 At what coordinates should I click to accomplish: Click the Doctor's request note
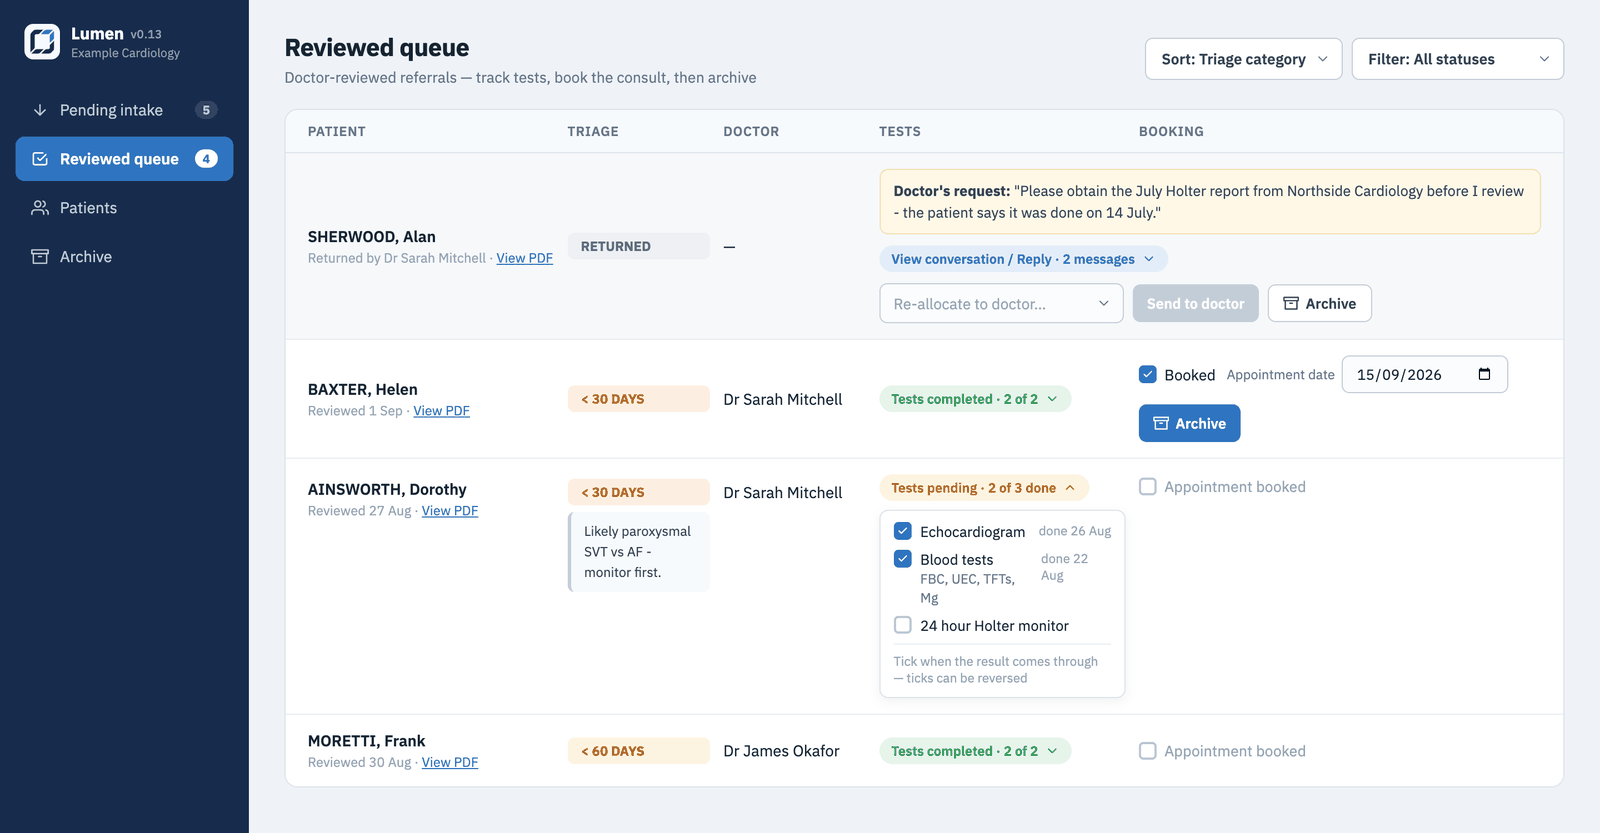click(1210, 202)
